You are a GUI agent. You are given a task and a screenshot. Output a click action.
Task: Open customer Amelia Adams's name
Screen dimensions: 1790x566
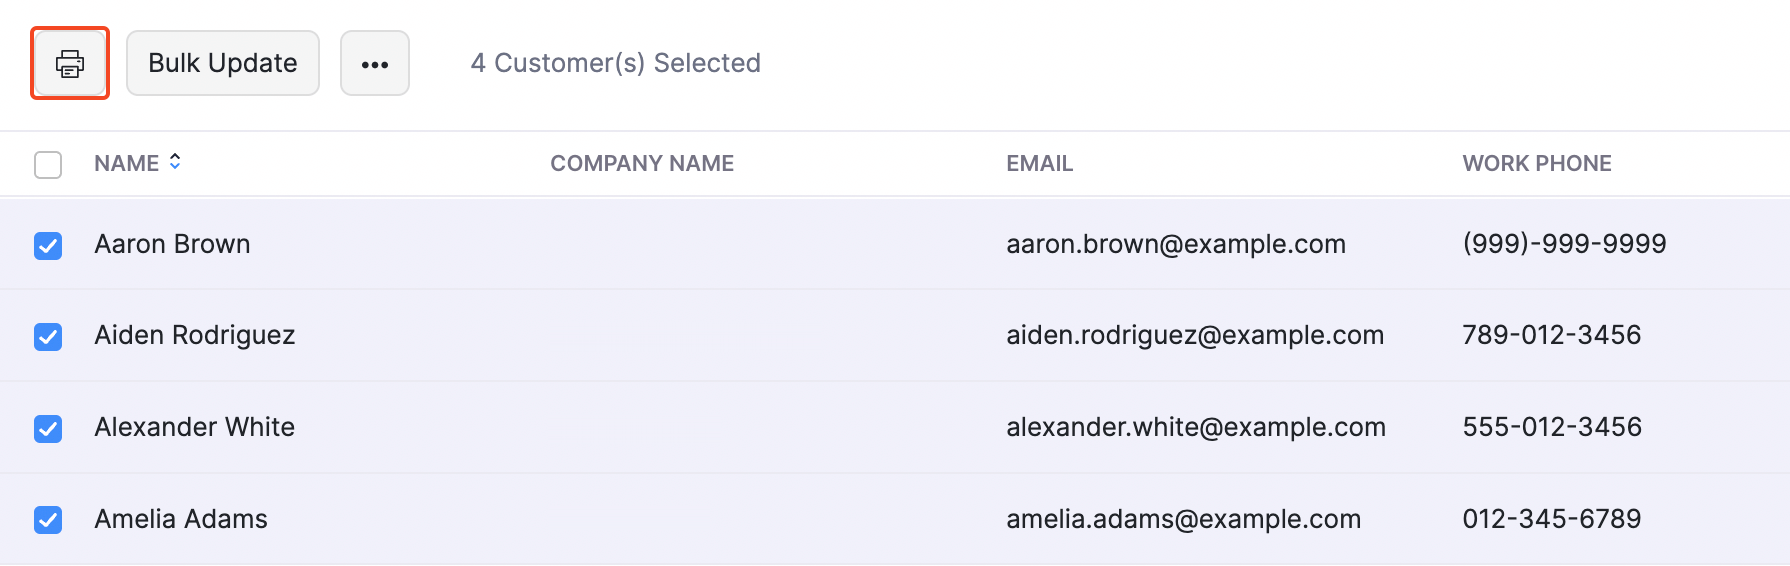pyautogui.click(x=181, y=519)
